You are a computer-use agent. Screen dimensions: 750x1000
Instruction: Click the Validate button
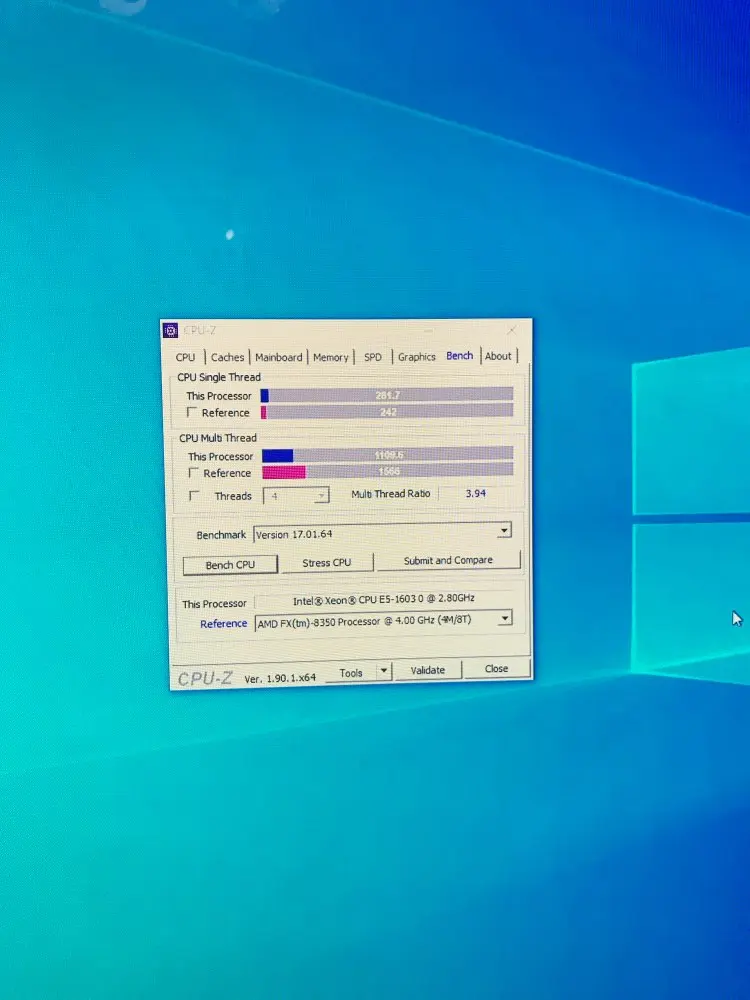427,670
